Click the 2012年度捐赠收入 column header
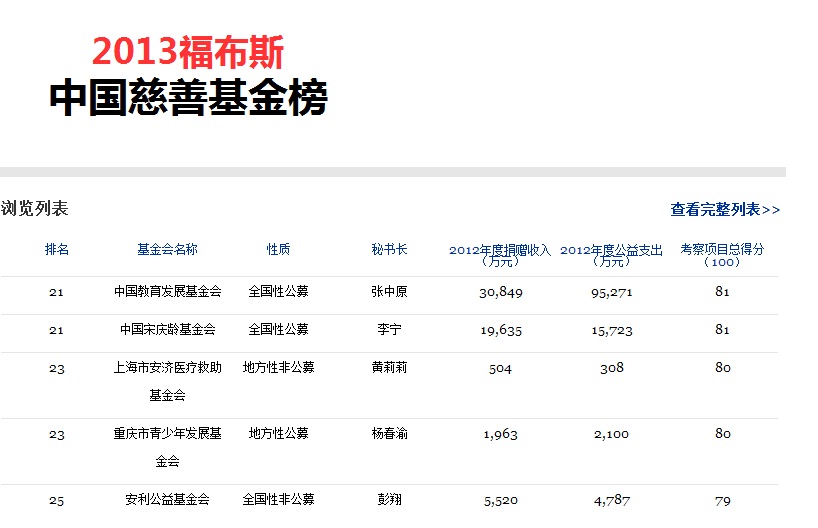 [x=500, y=255]
